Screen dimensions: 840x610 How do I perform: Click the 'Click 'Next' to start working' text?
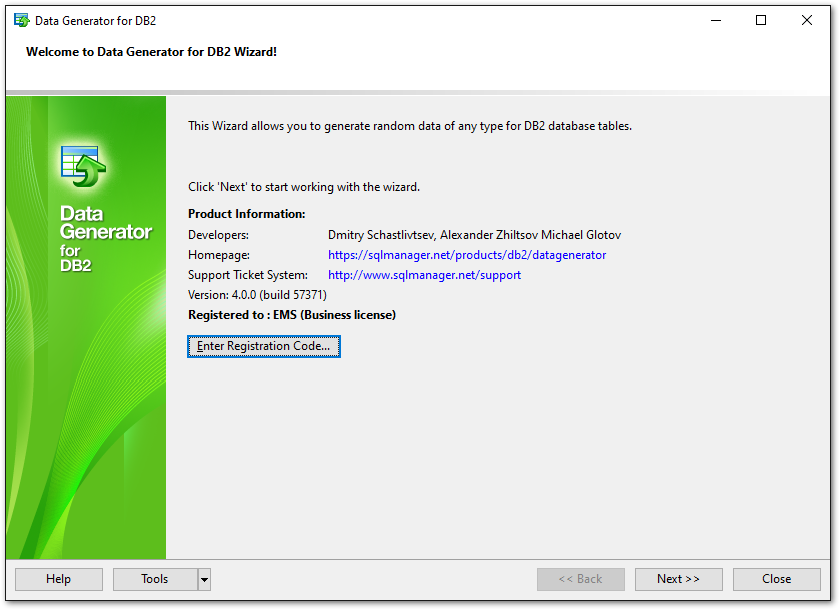point(304,187)
